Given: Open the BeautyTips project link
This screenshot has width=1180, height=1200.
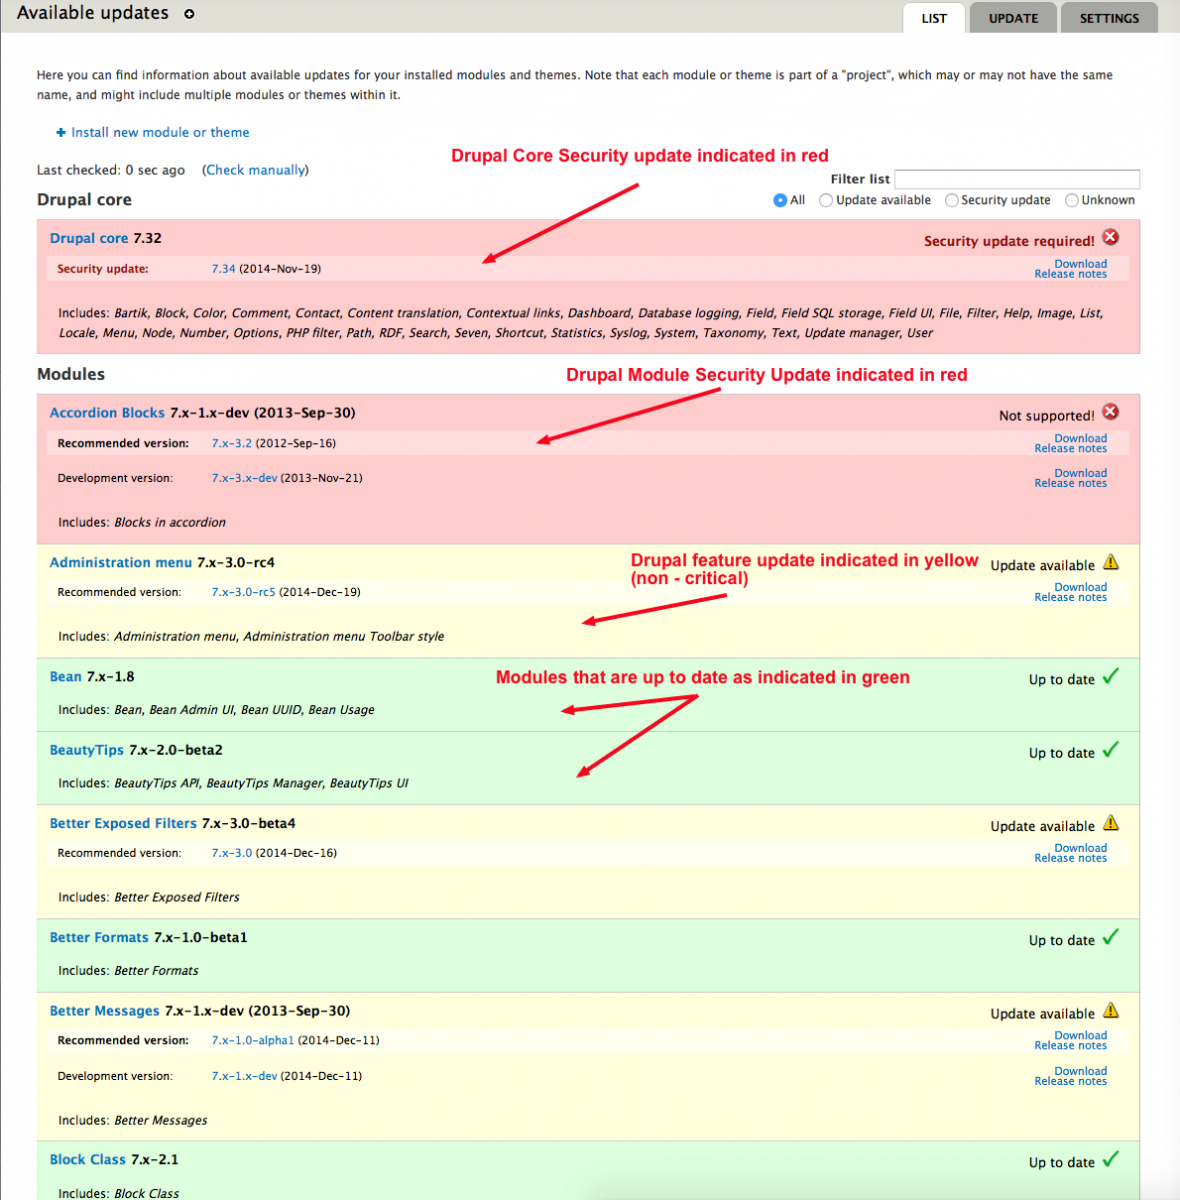Looking at the screenshot, I should [87, 750].
